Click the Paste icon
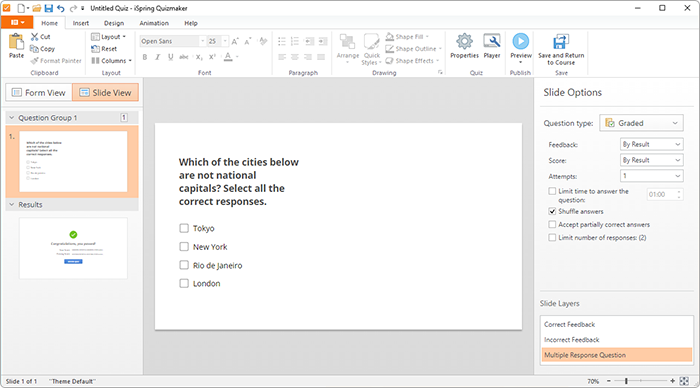 pos(17,42)
